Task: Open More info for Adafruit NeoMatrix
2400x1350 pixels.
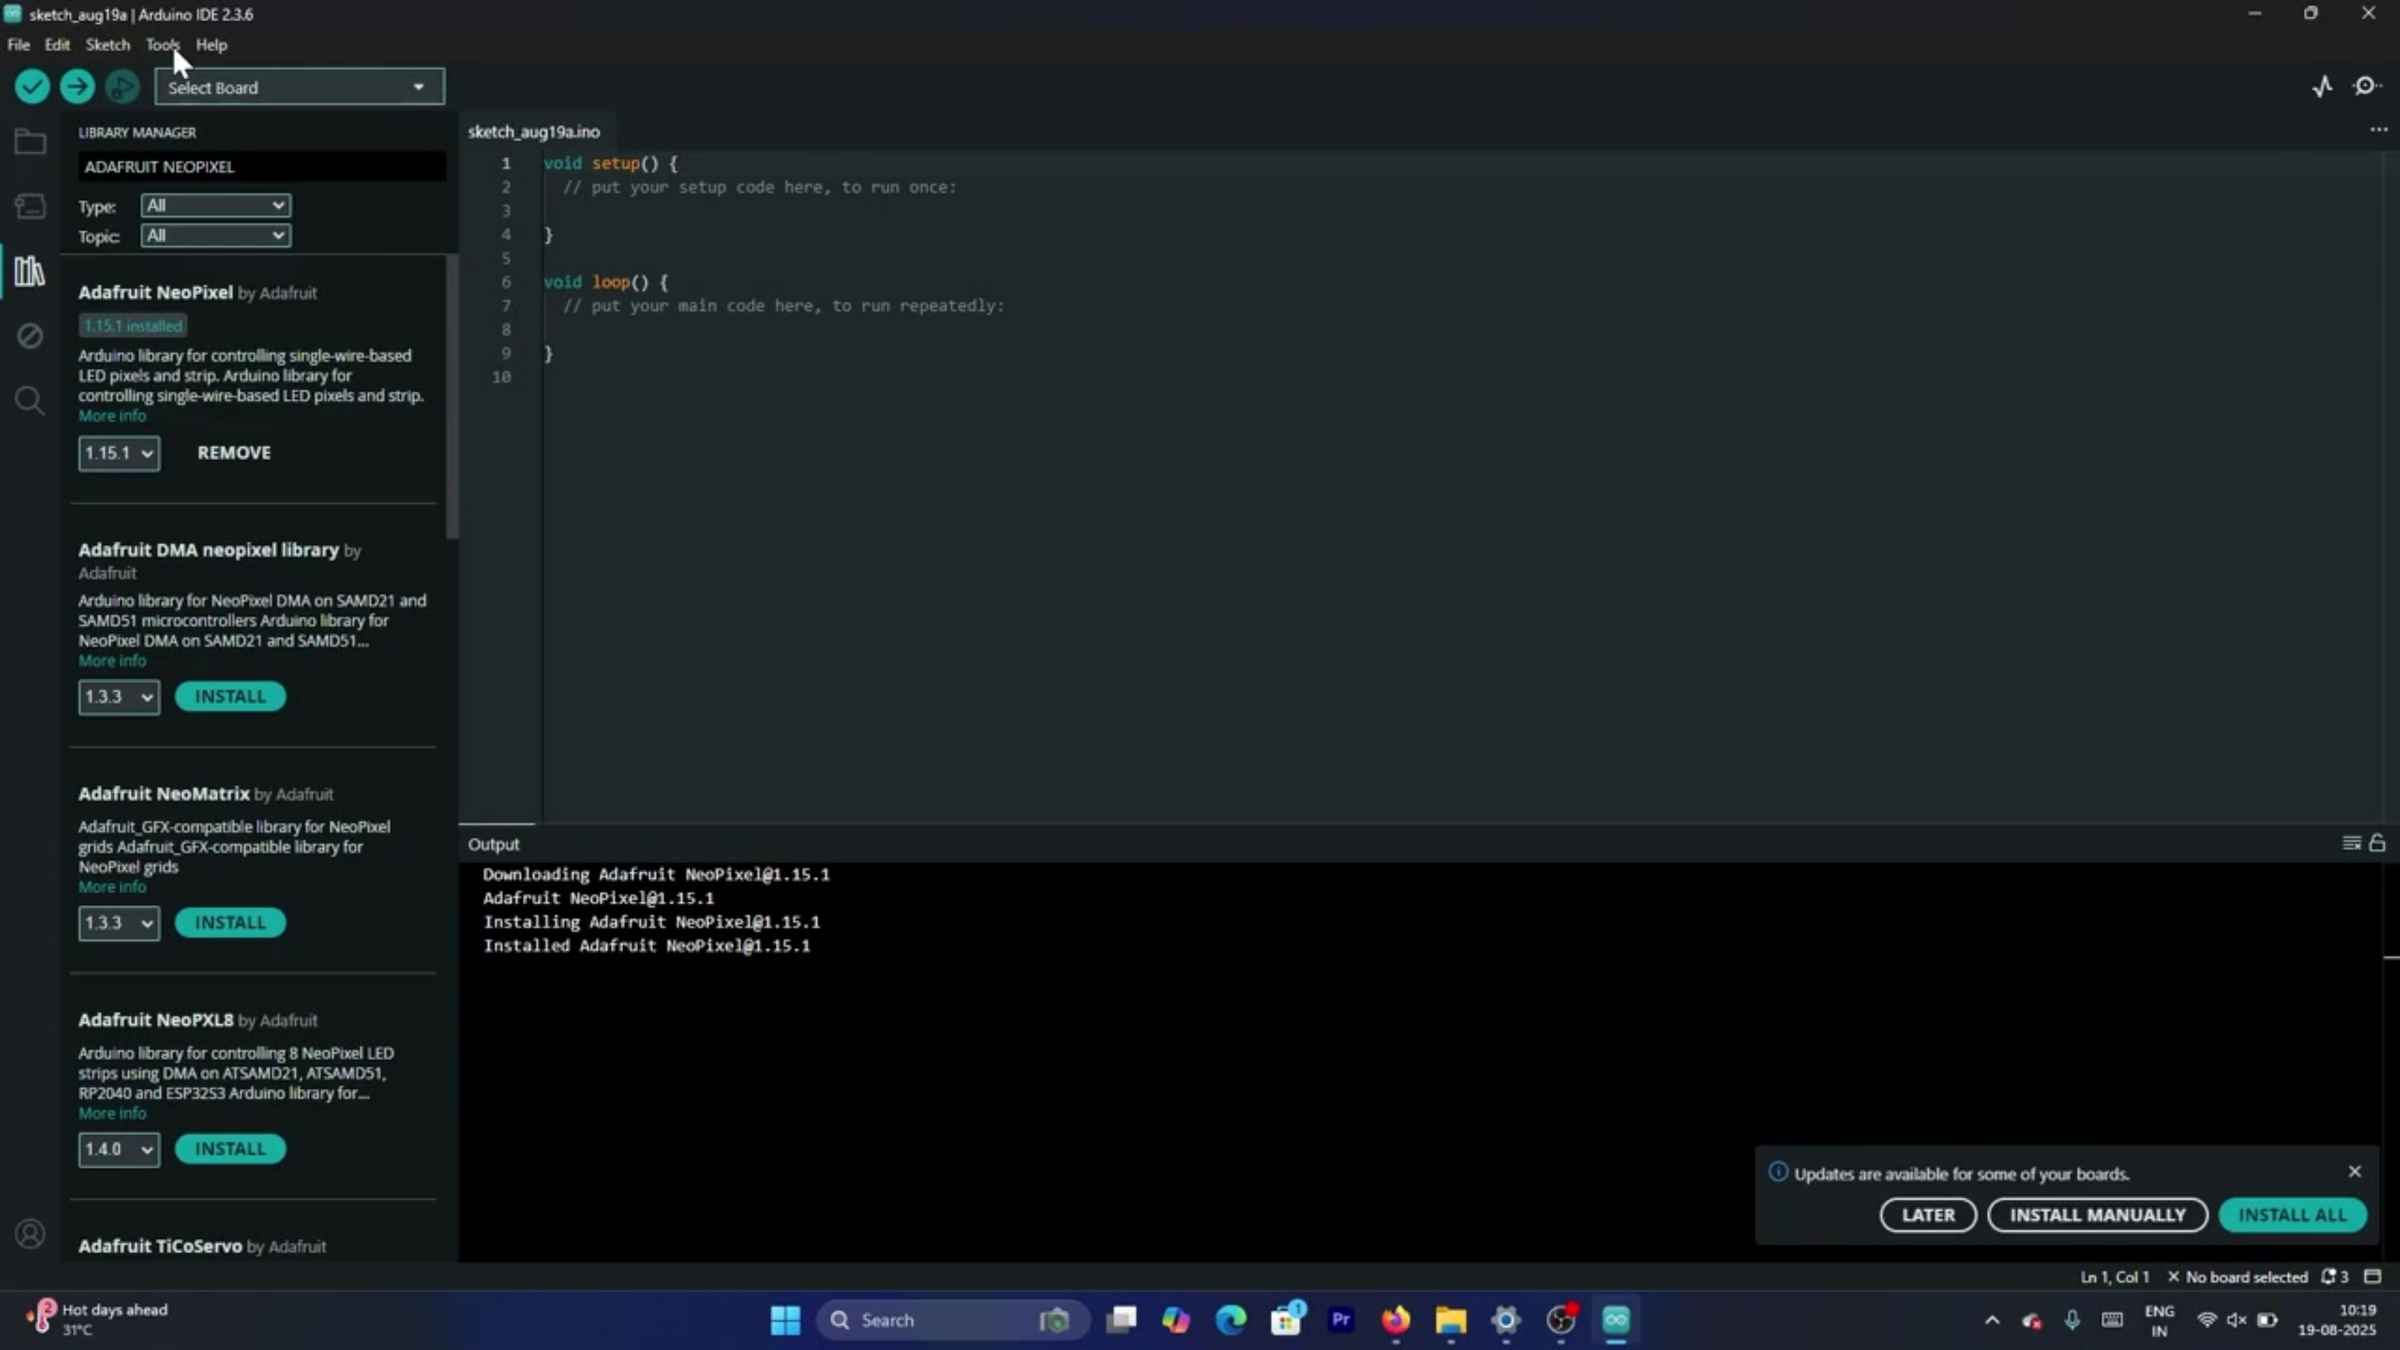Action: [x=112, y=887]
